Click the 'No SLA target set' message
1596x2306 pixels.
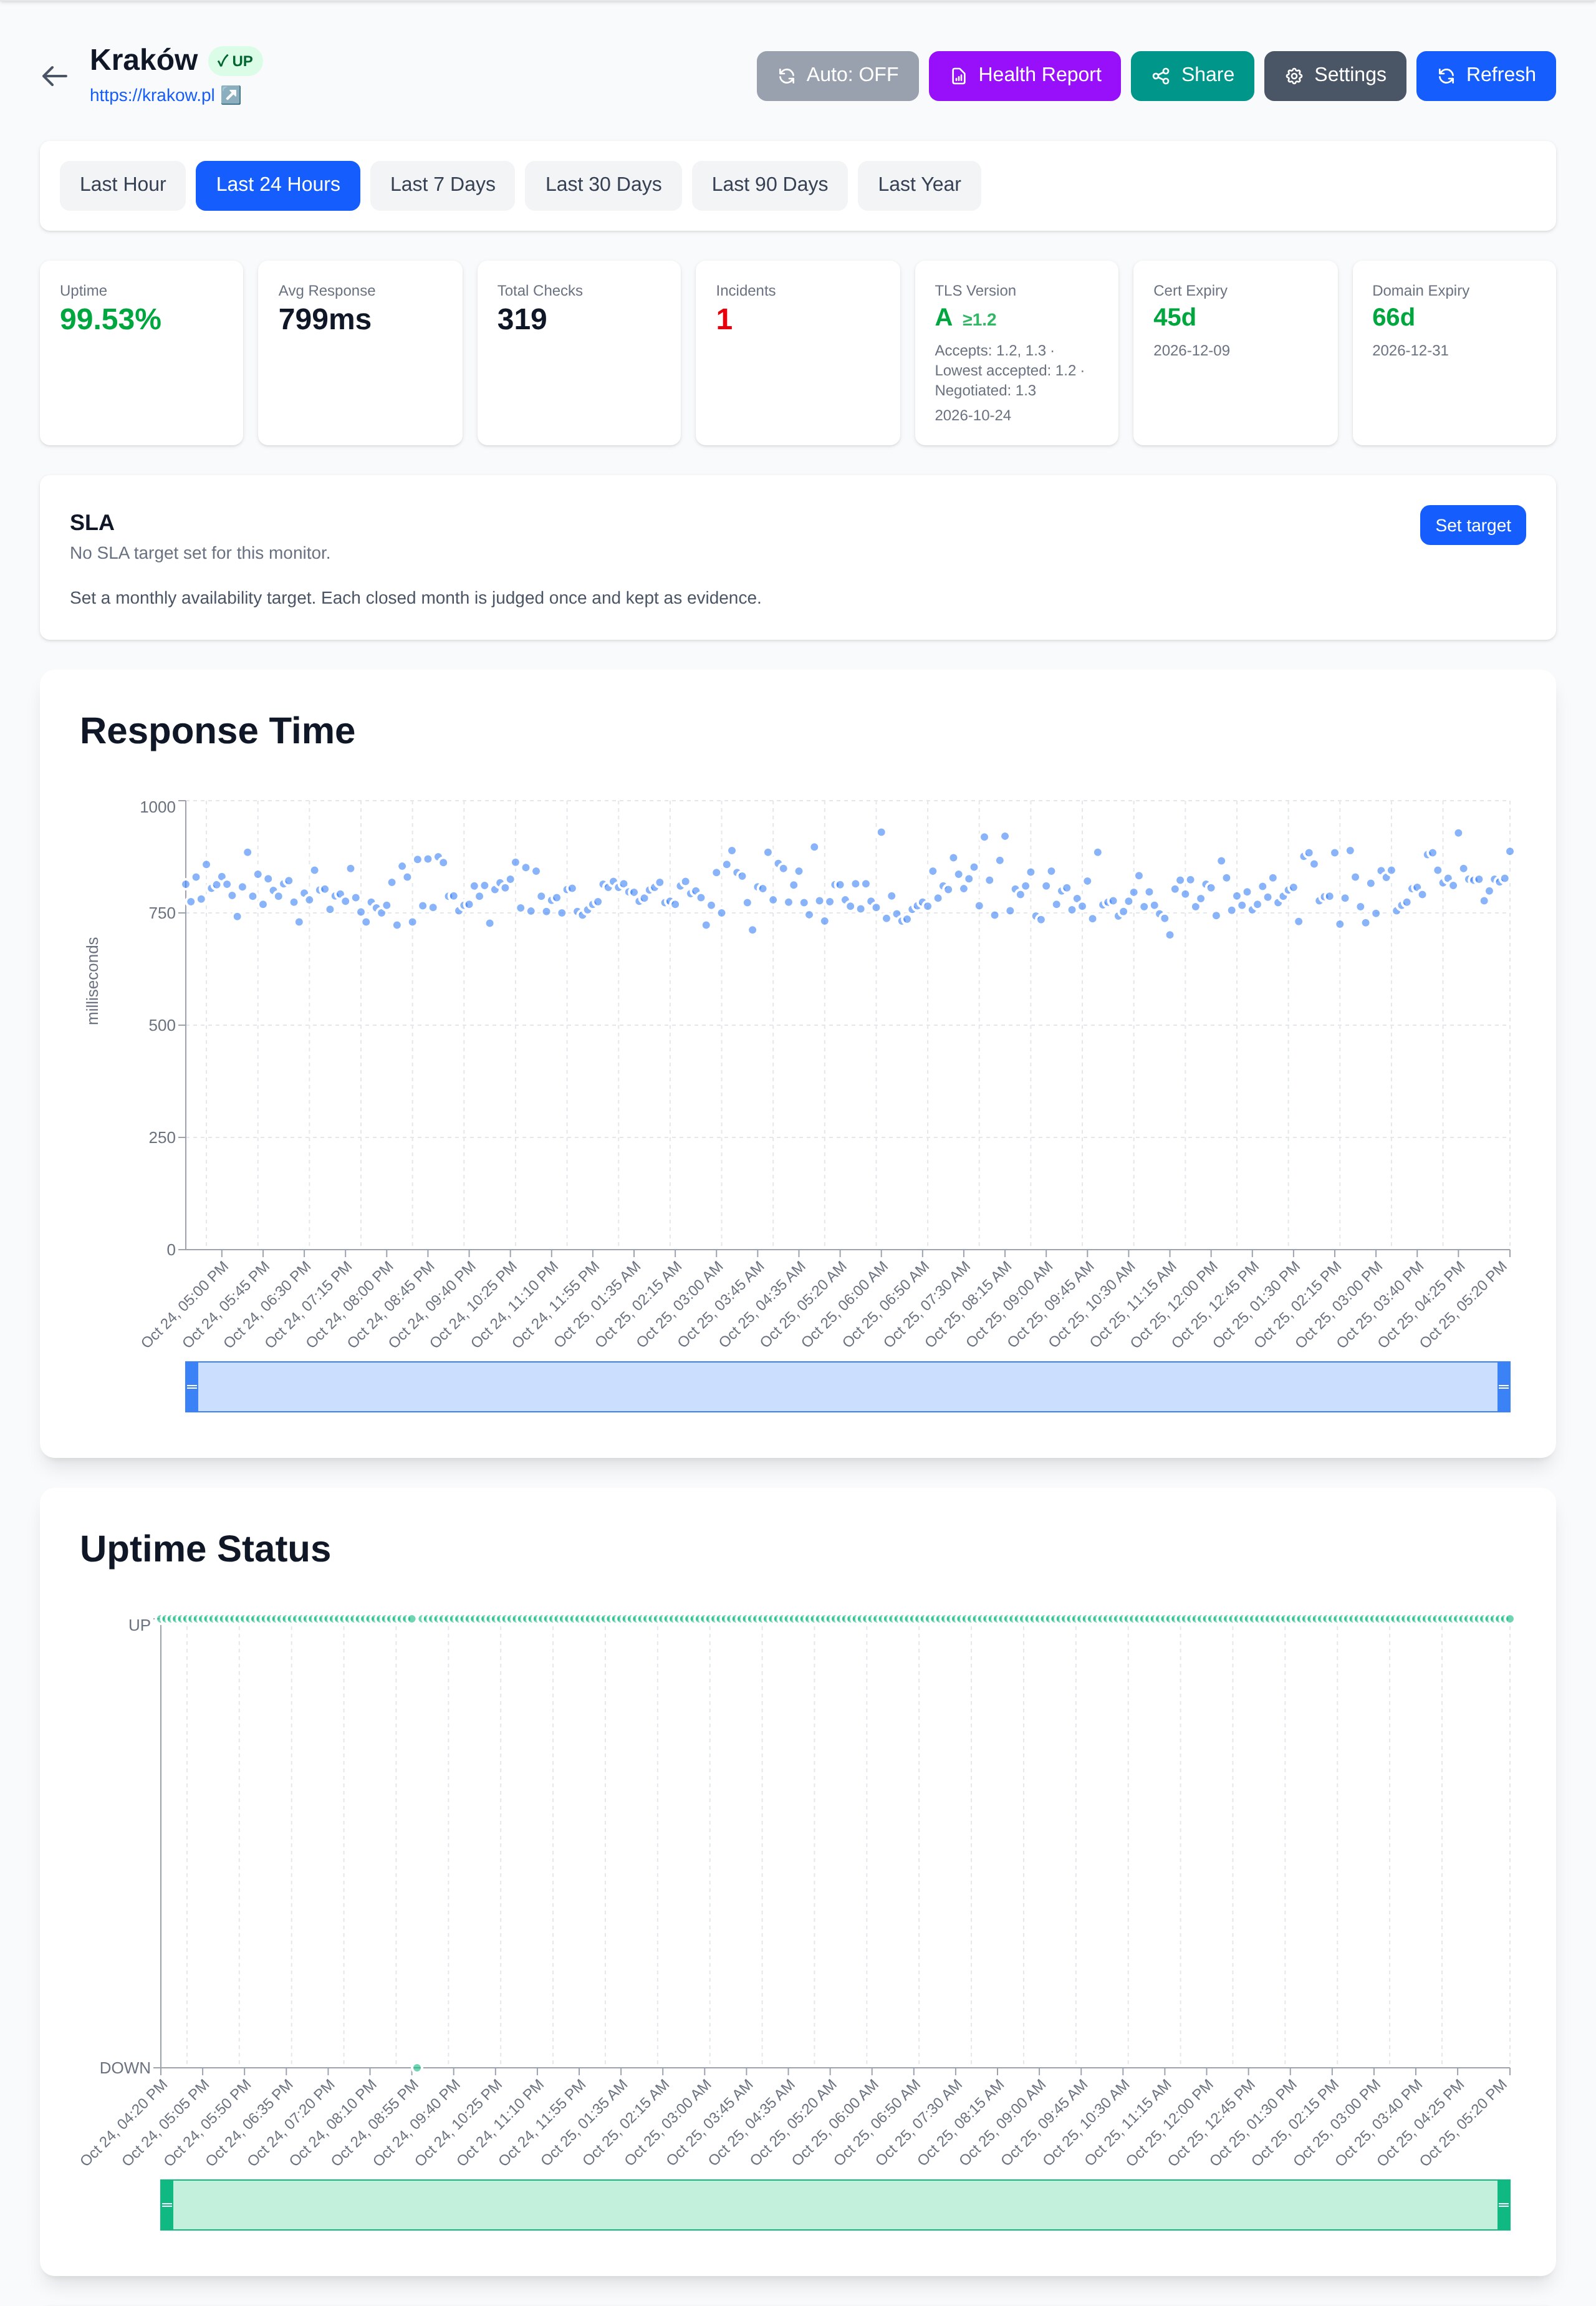click(x=200, y=553)
